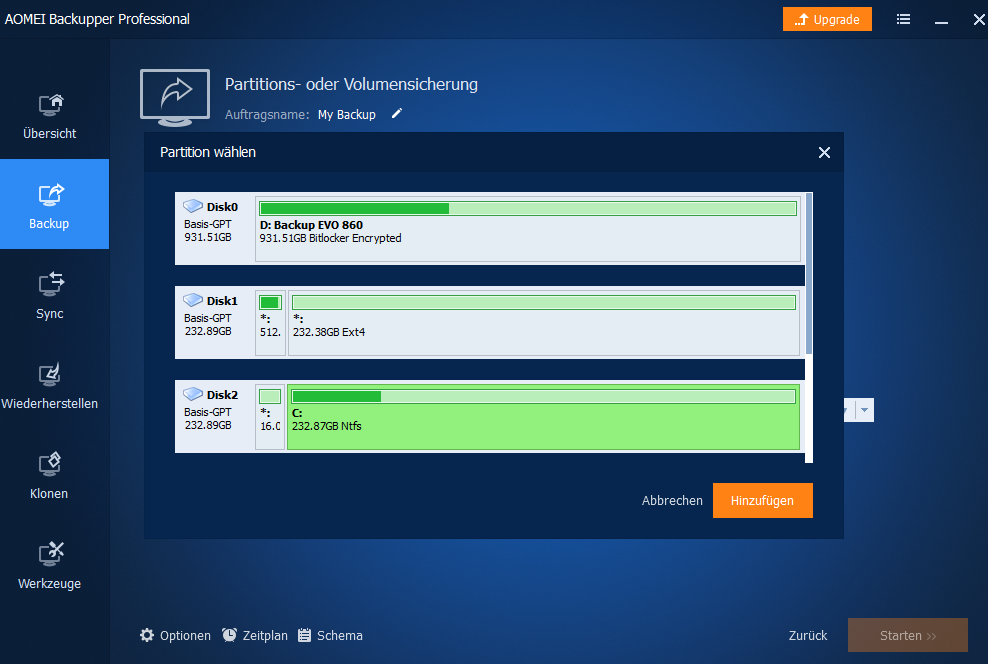Click the C: partition usage bar
The image size is (988, 664).
(544, 396)
